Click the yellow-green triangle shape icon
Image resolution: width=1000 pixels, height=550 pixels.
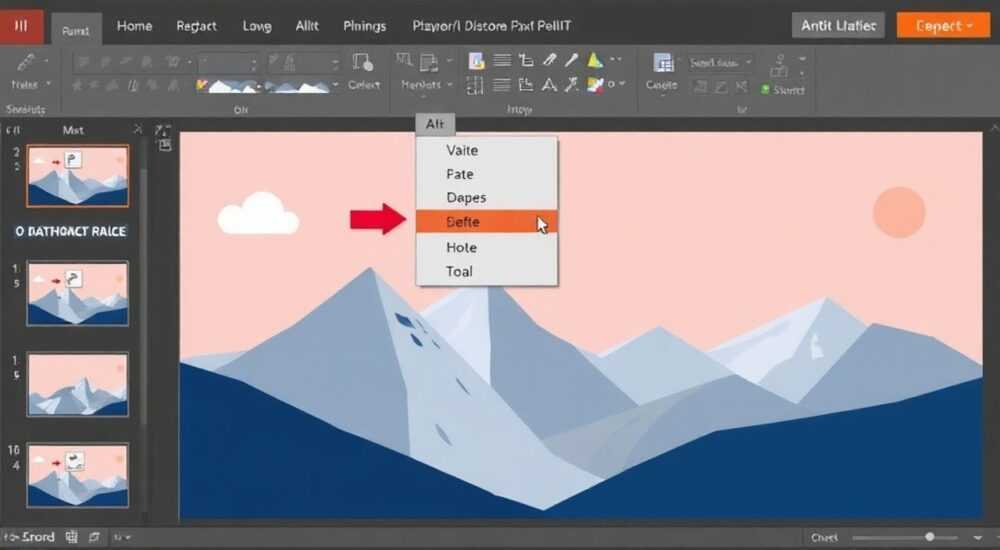[x=595, y=61]
